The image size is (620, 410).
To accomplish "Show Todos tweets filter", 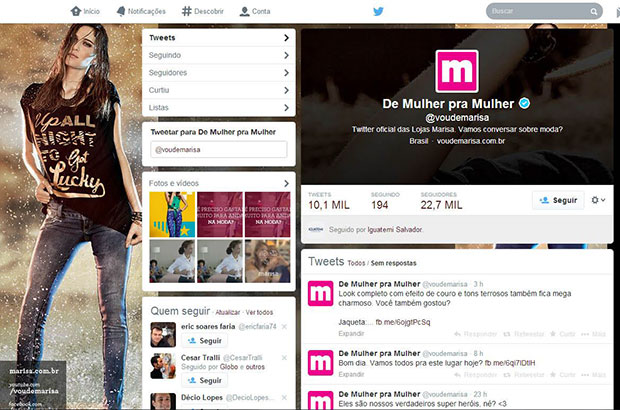I will (x=356, y=263).
